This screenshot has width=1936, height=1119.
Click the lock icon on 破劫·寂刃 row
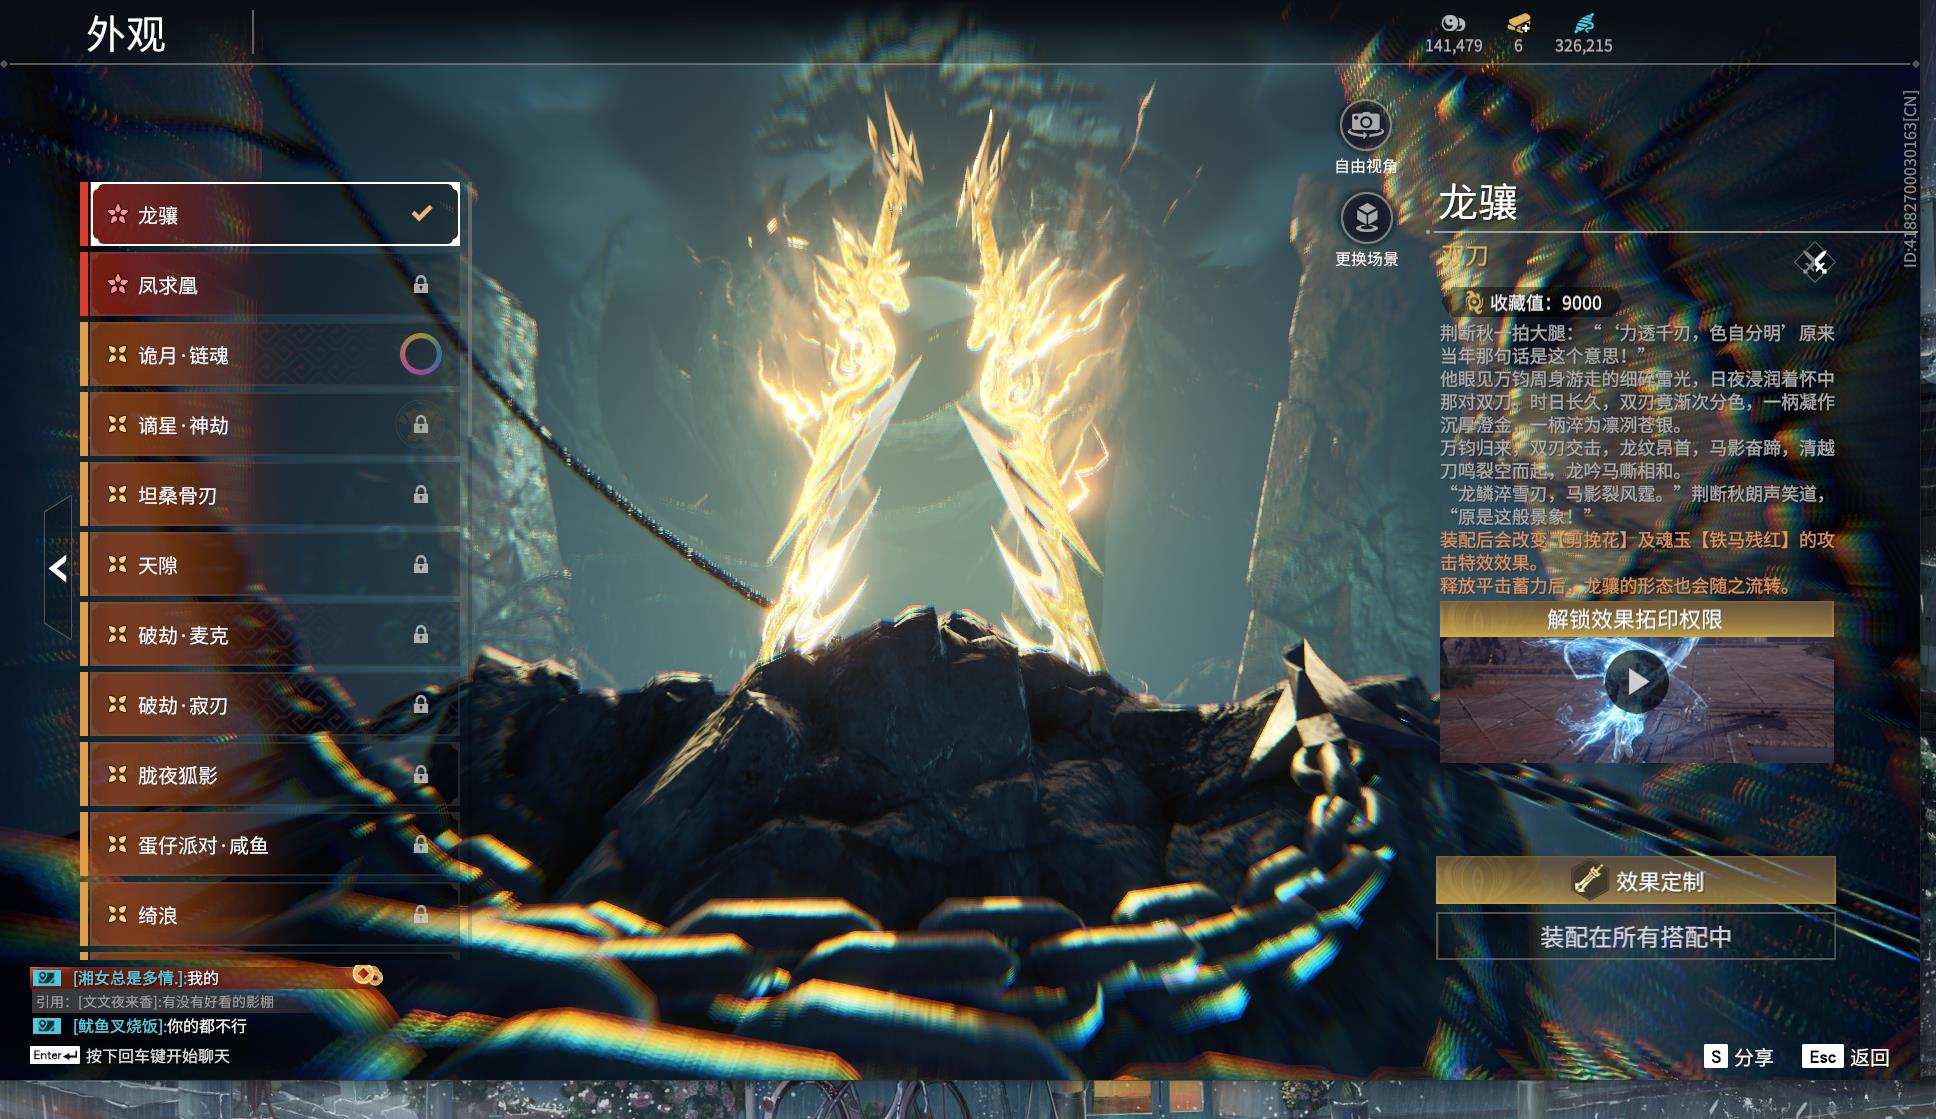click(x=421, y=705)
